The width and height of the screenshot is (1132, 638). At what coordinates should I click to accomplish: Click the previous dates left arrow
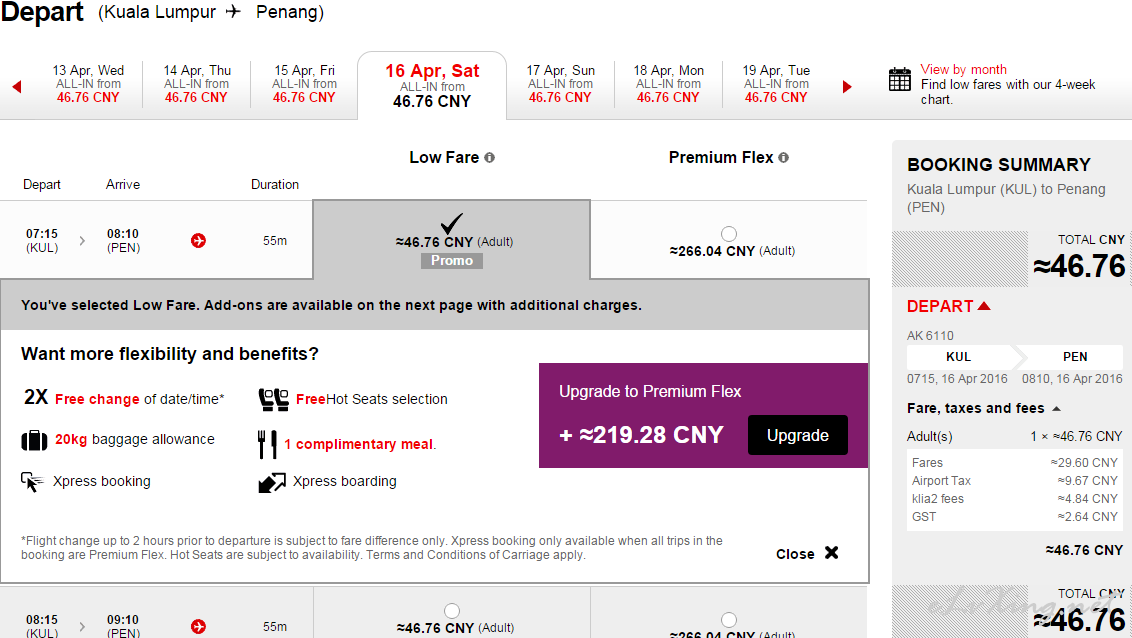tap(17, 87)
